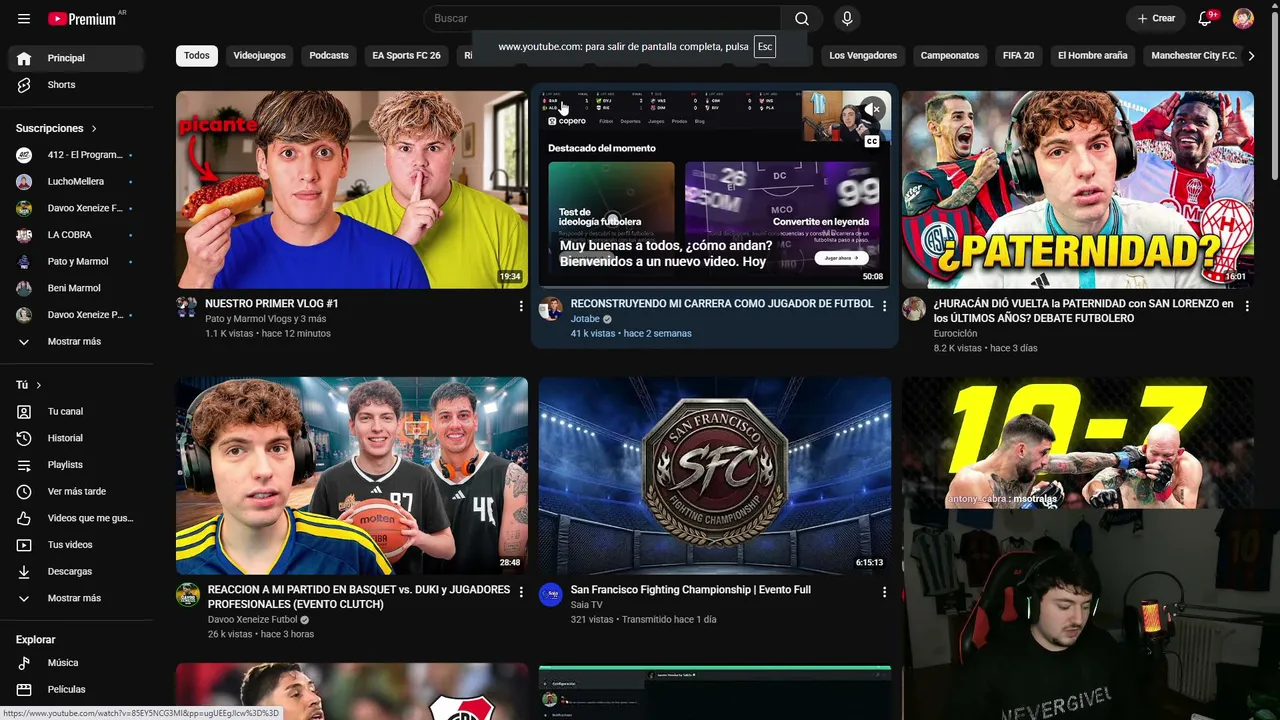Open the NUESTRO PRIMER VLOG #1 title
Screen dimensions: 1280x720
pyautogui.click(x=272, y=304)
